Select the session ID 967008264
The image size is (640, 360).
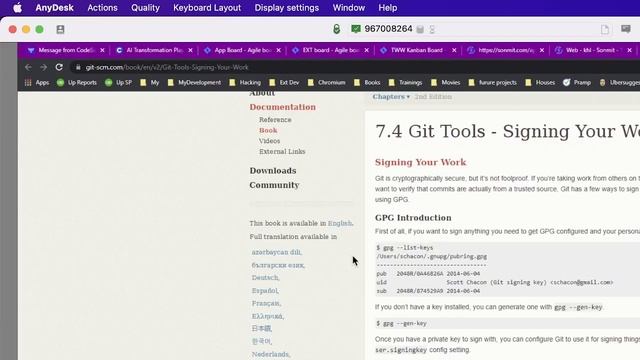tap(388, 29)
